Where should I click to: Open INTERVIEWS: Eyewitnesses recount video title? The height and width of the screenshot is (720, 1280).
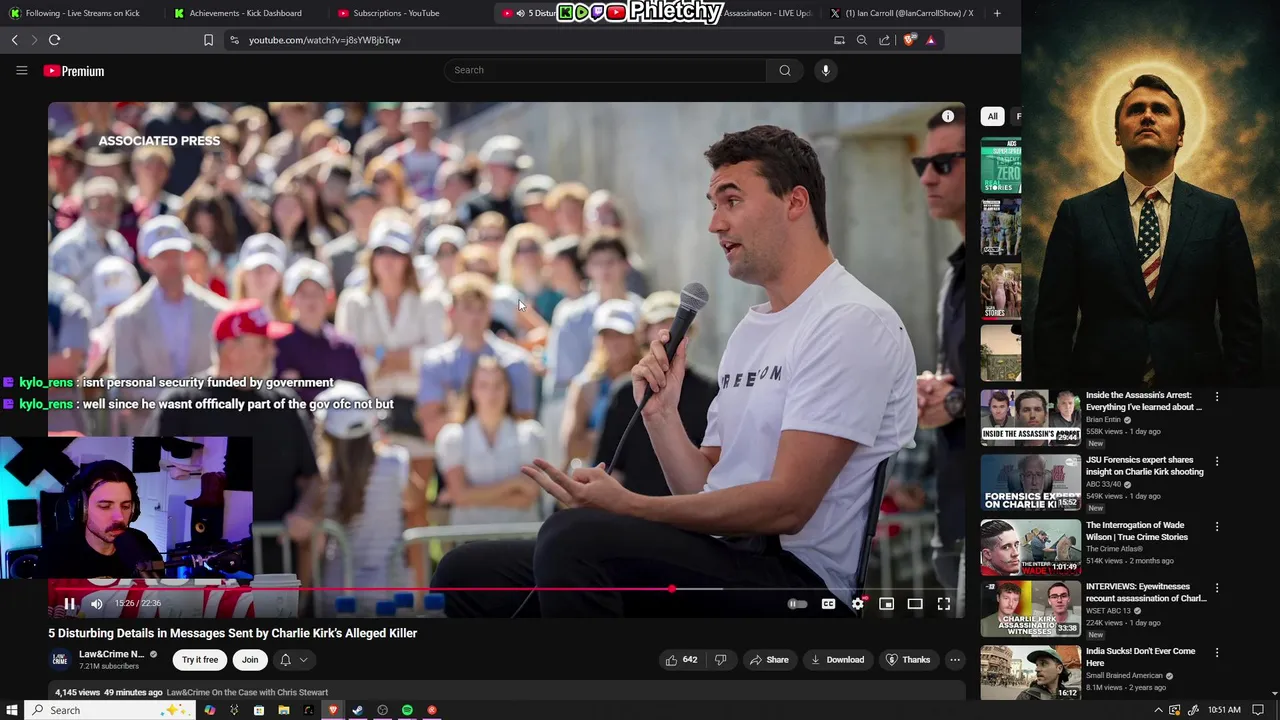click(1146, 592)
